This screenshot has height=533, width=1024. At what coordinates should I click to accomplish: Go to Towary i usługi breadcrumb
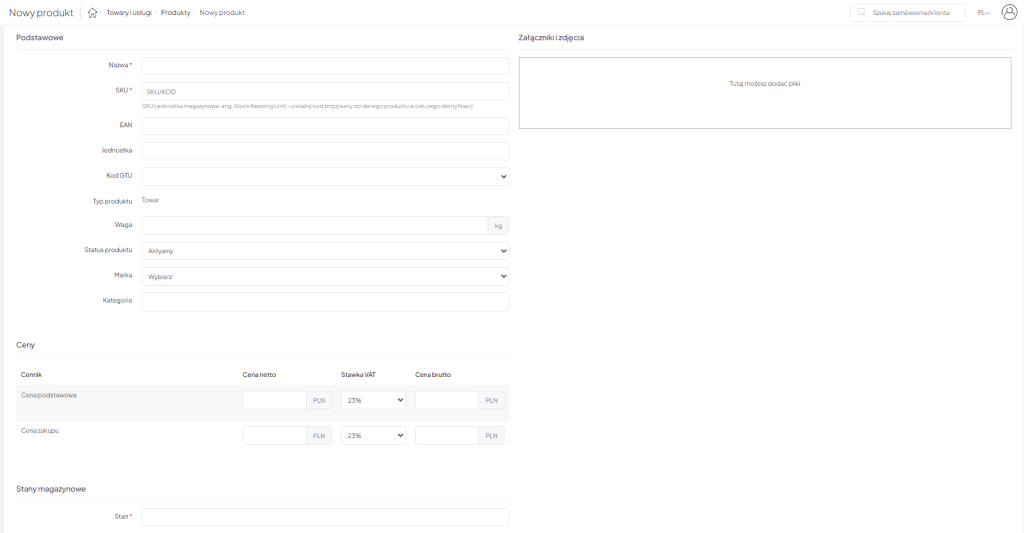tap(129, 13)
